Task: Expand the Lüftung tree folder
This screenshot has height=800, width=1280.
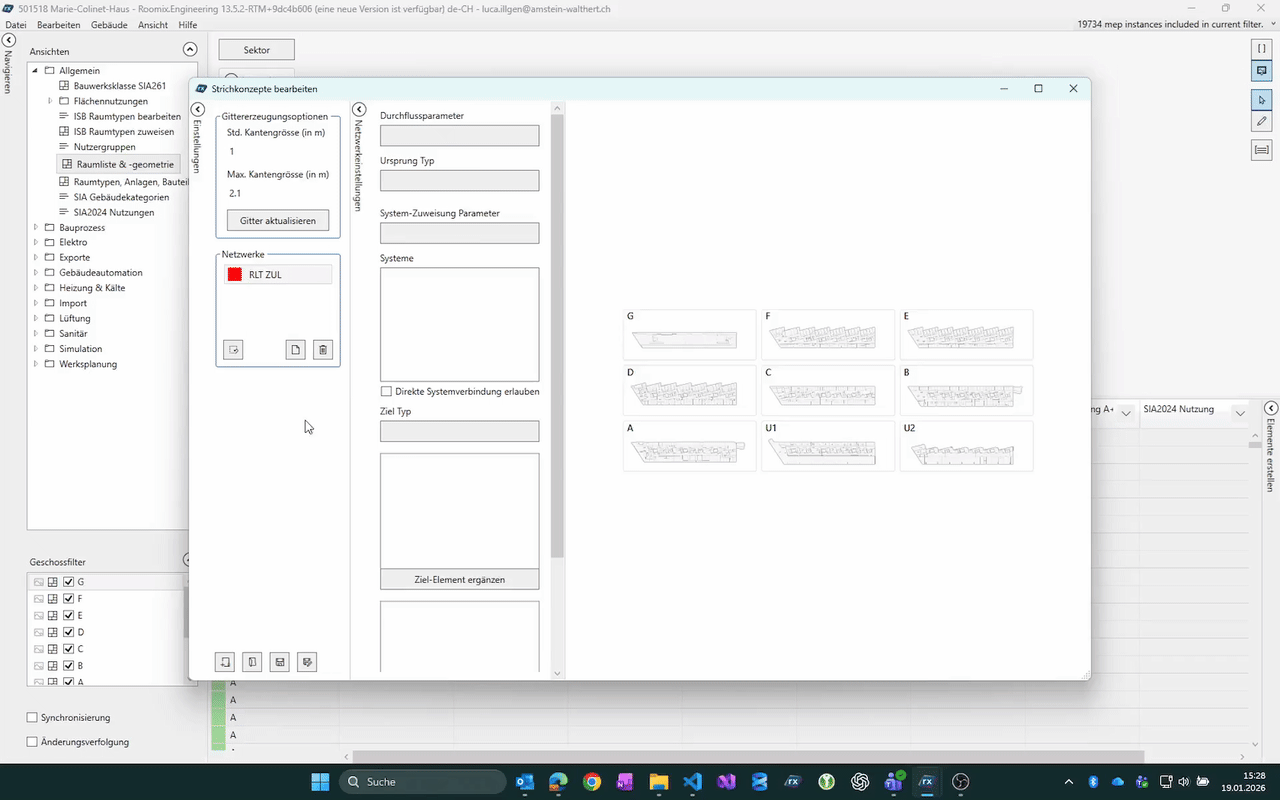Action: (36, 318)
